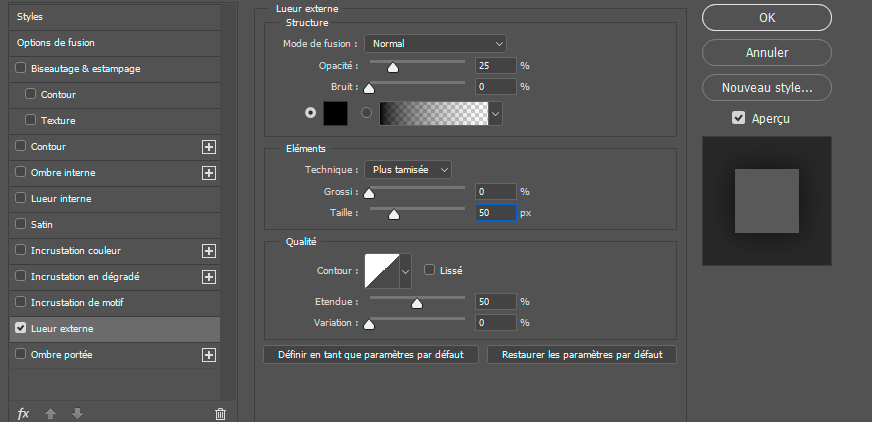Image resolution: width=872 pixels, height=422 pixels.
Task: Click the trash icon to delete effect
Action: (220, 414)
